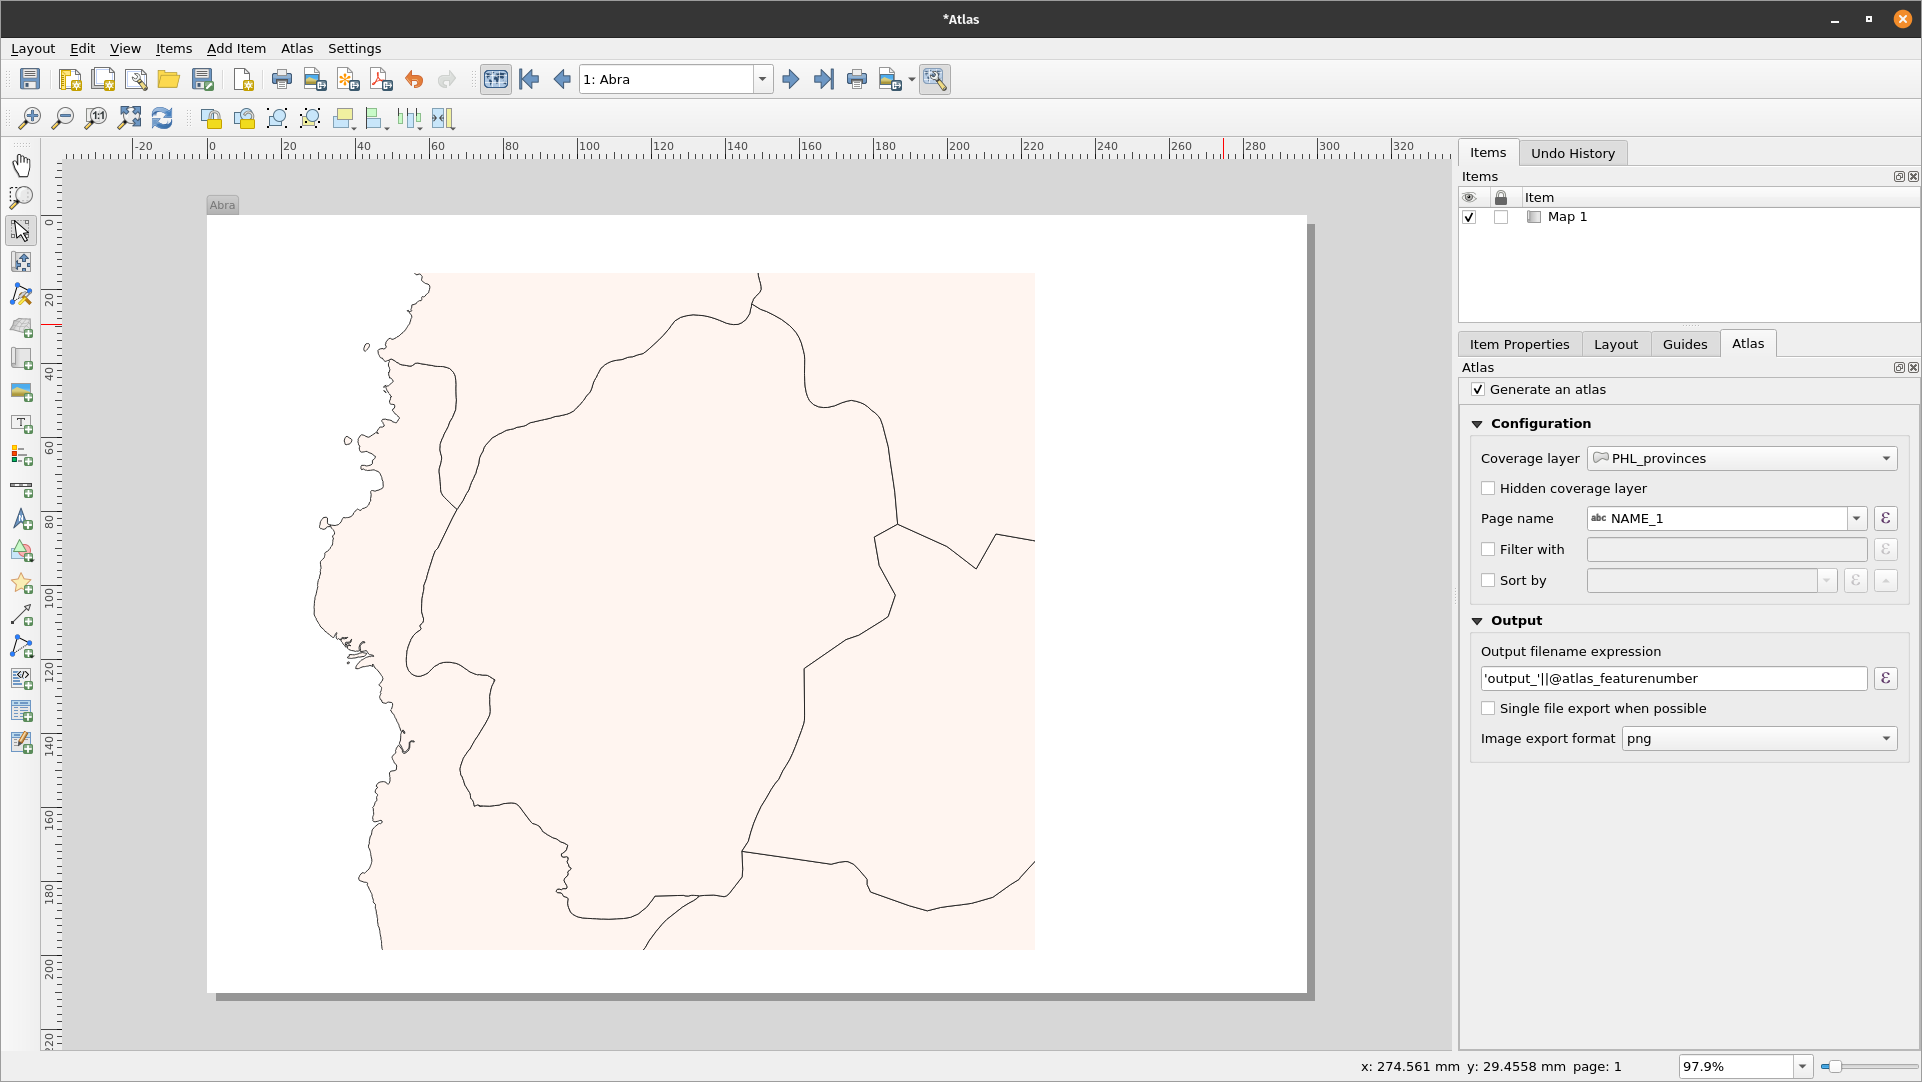
Task: Click Export as PDF icon
Action: tap(381, 80)
